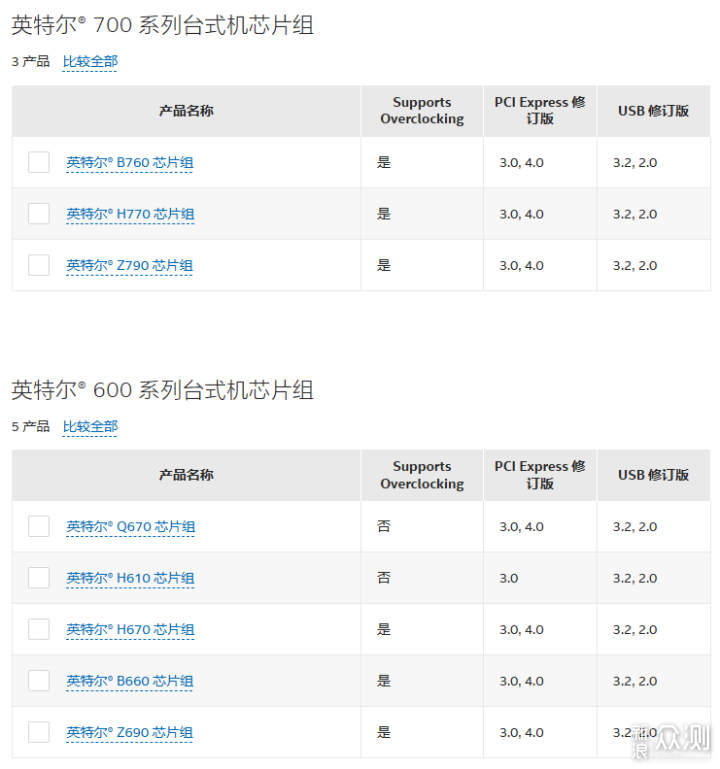Image resolution: width=720 pixels, height=769 pixels.
Task: Click the PCI Express 3.0, 4.0 value for Z690
Action: (521, 733)
